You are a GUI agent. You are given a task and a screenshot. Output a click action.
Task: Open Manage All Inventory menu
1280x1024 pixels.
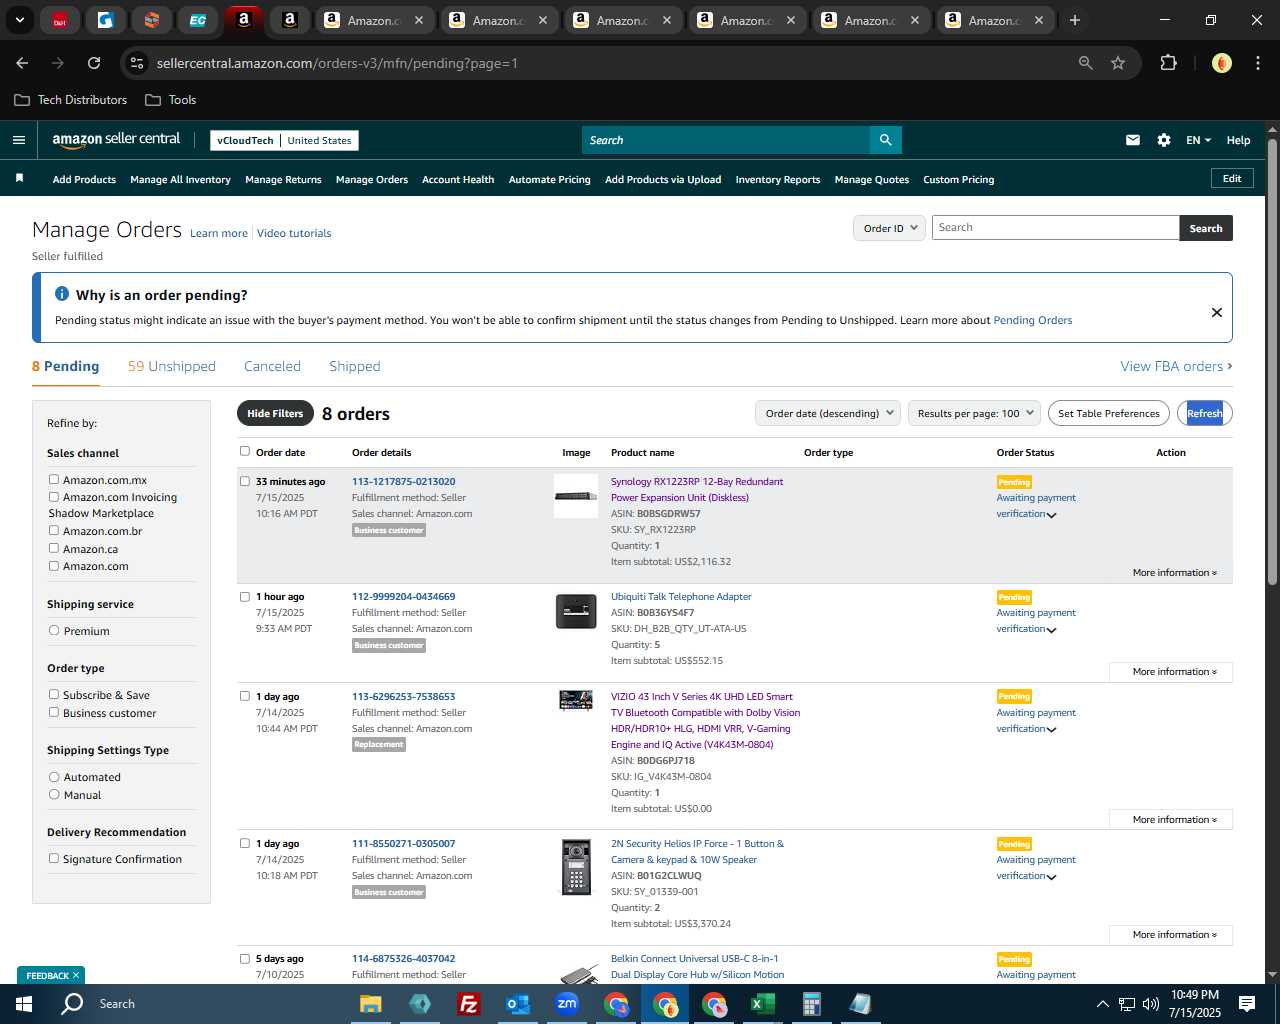point(180,180)
